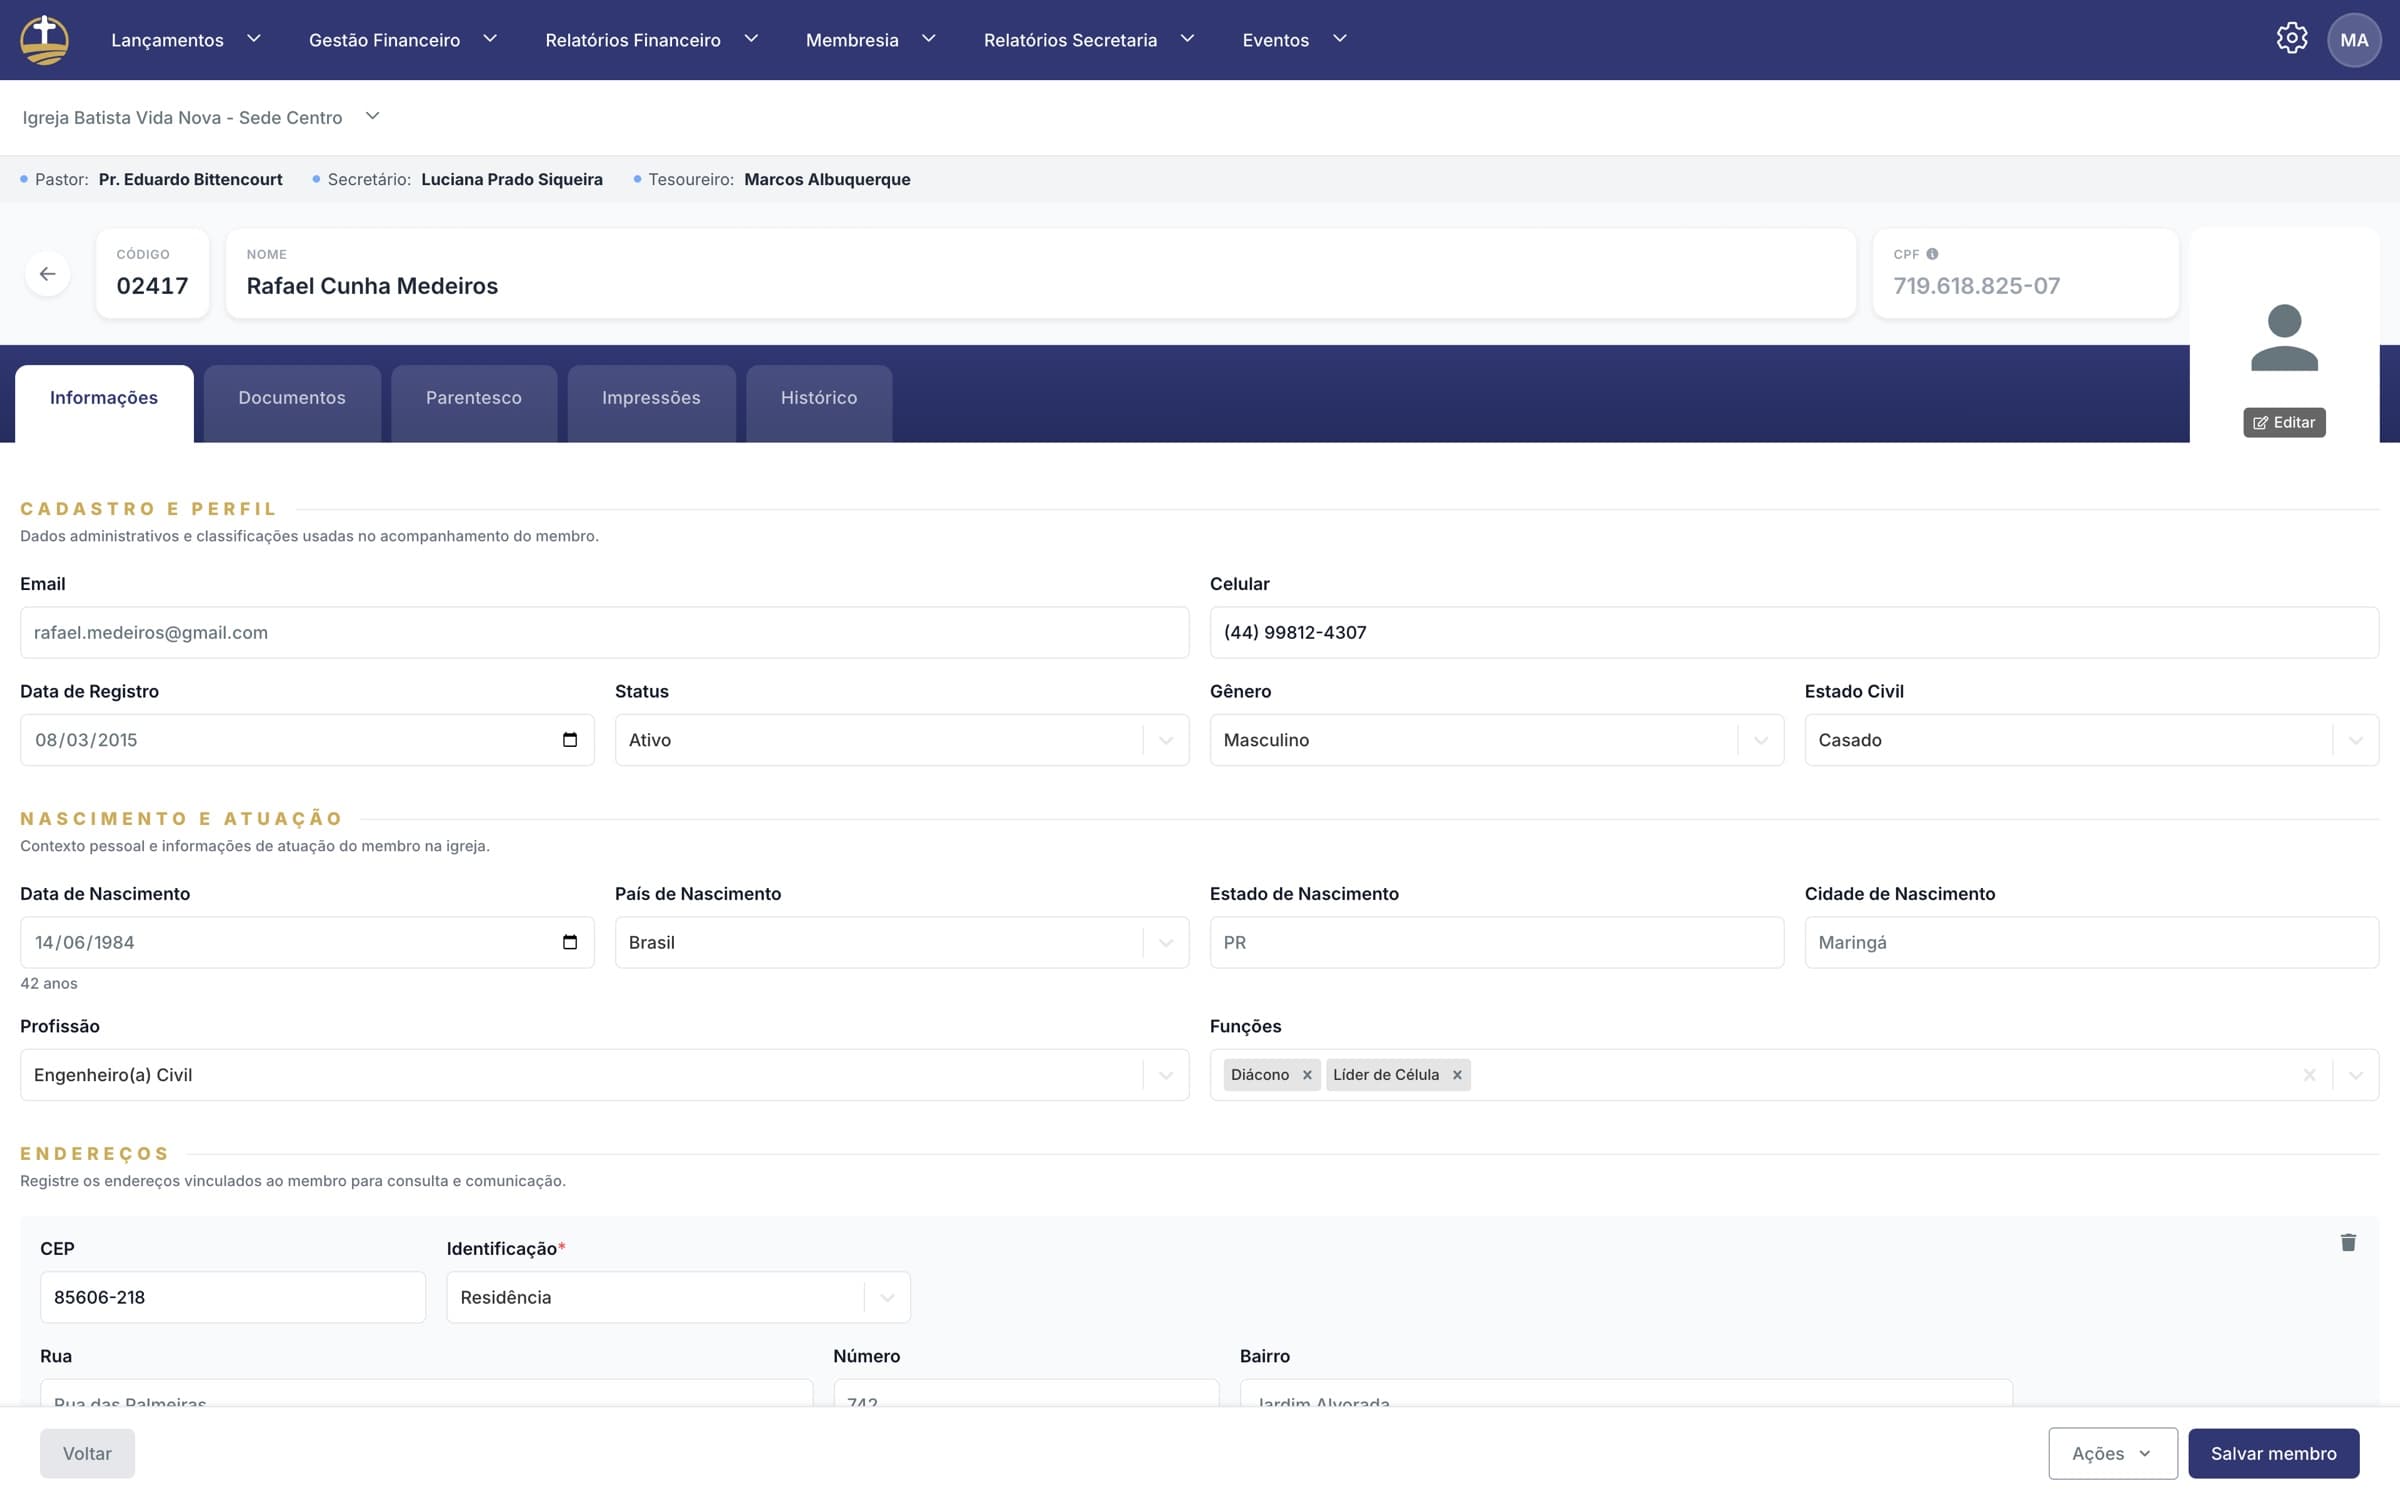Screen dimensions: 2400x1500
Task: Open the Histórico tab
Action: click(819, 403)
